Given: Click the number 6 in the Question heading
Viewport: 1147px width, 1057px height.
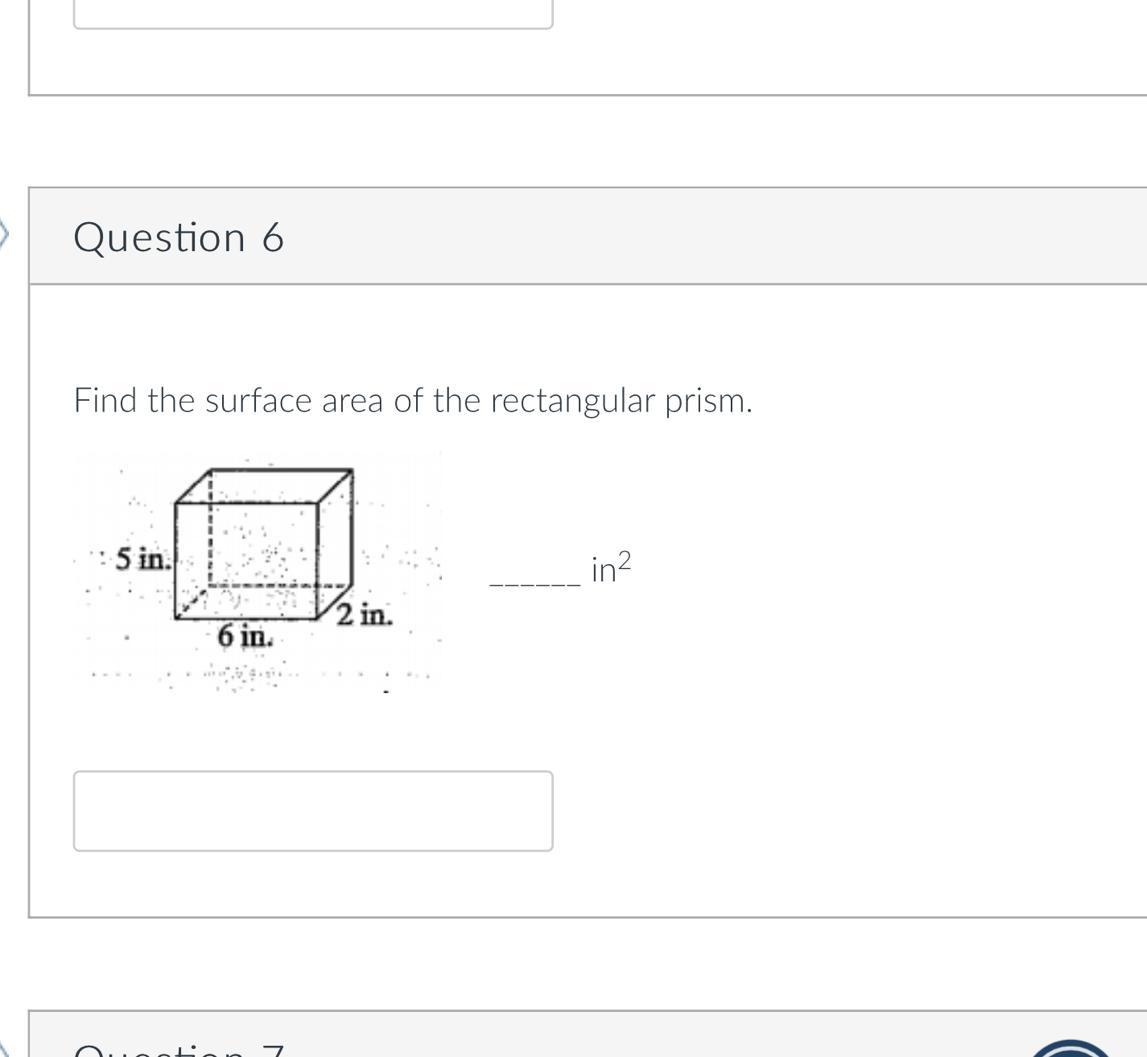Looking at the screenshot, I should [273, 238].
